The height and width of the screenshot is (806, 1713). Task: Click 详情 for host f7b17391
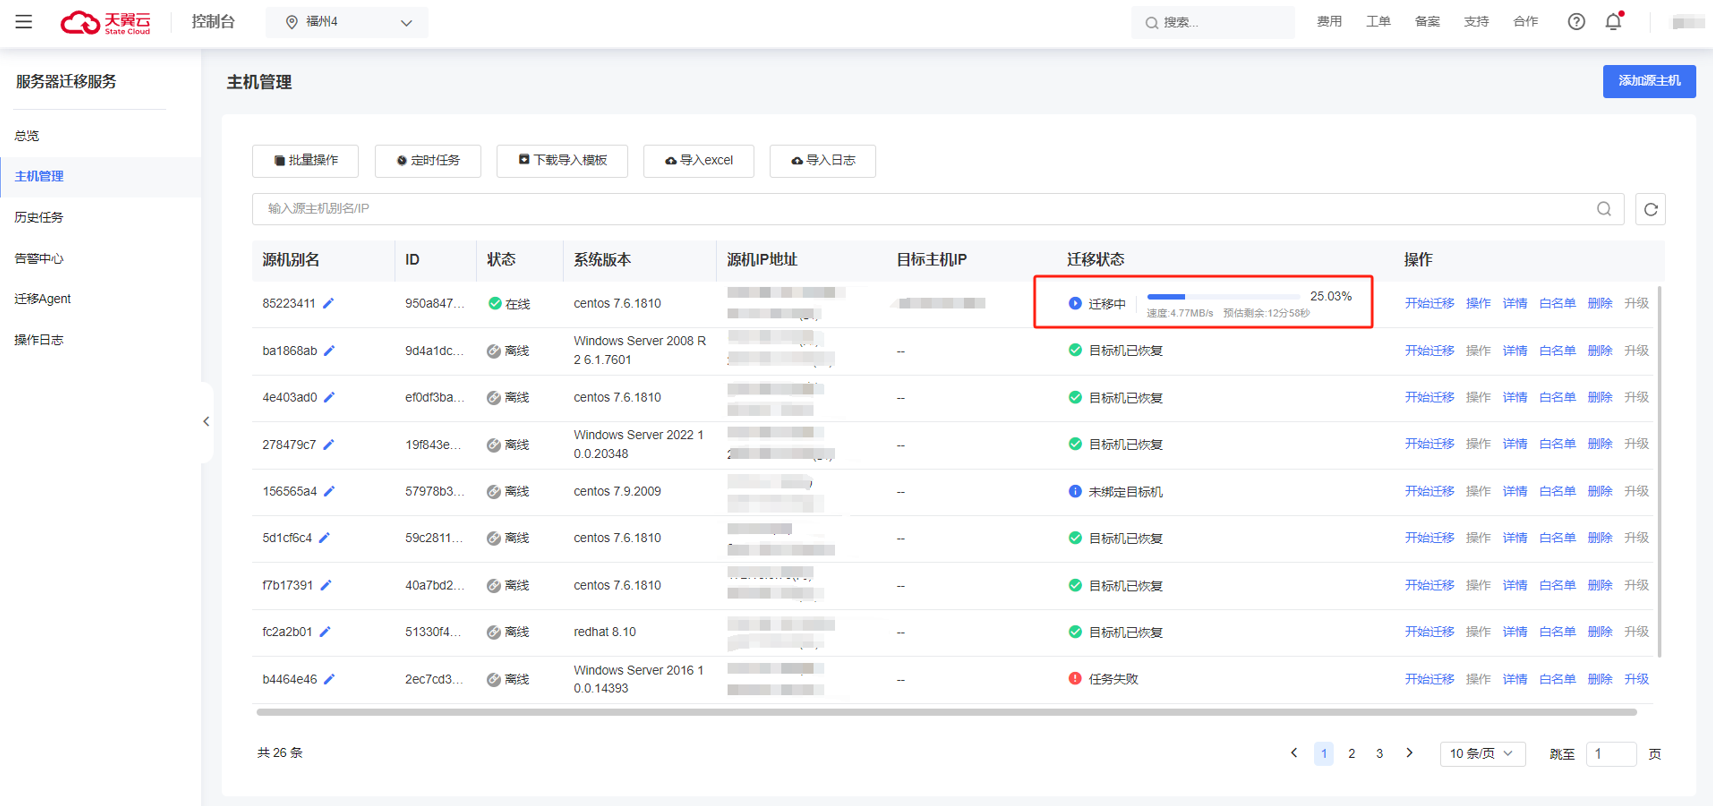(x=1514, y=585)
